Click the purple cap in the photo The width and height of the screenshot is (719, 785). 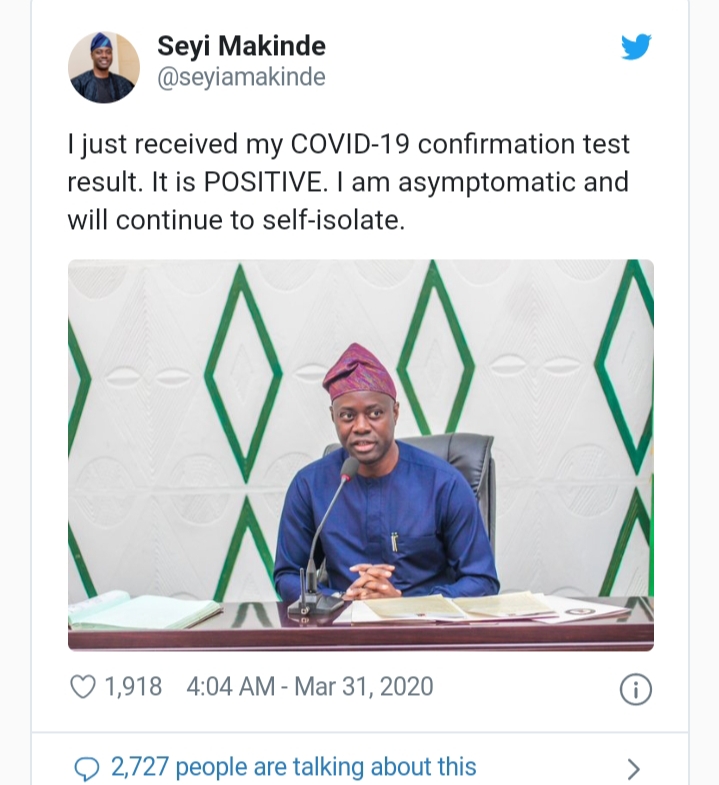pos(359,372)
